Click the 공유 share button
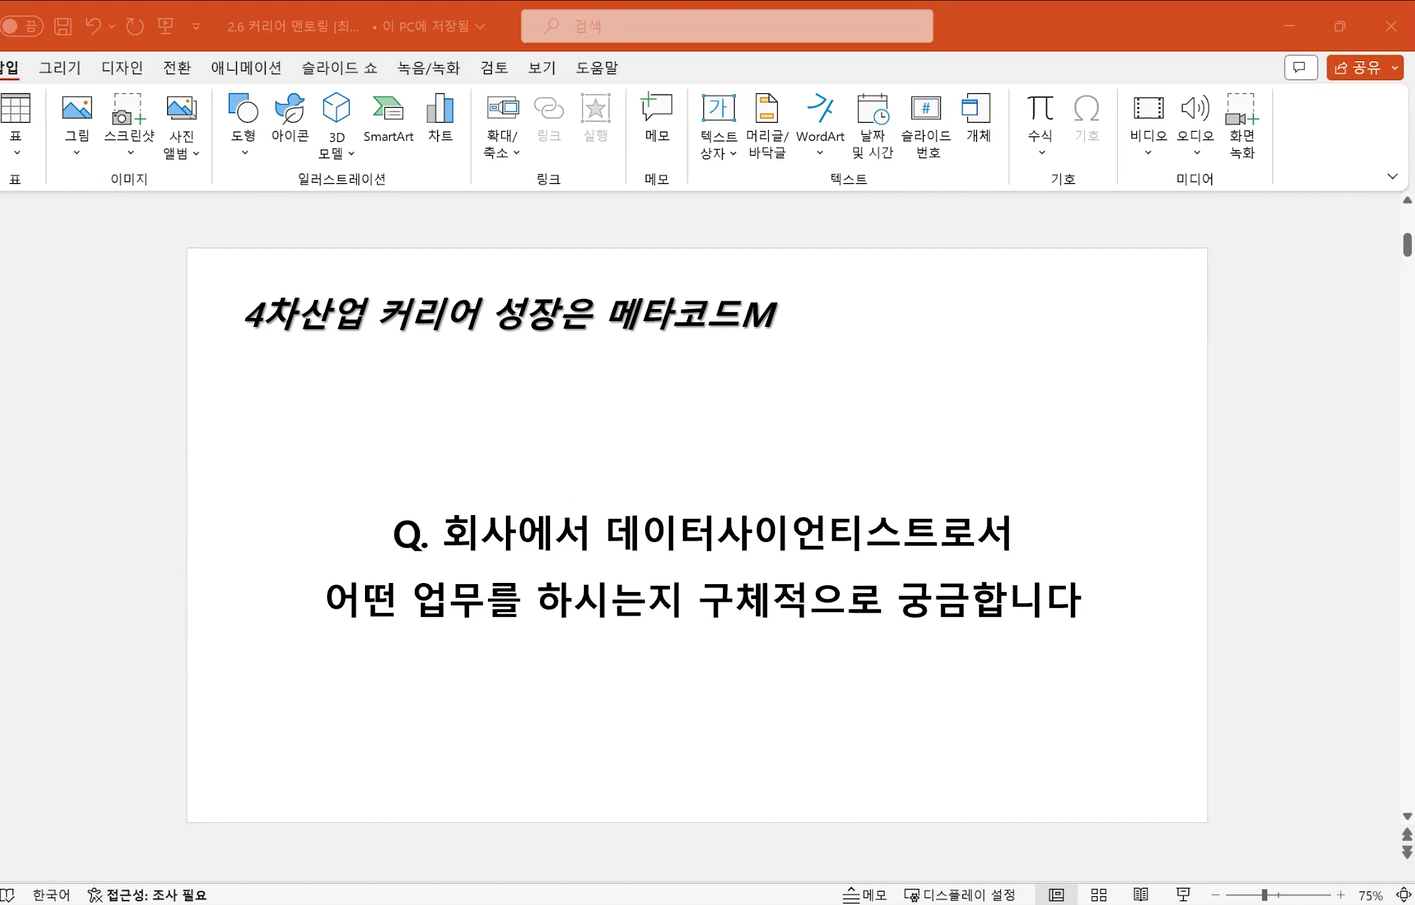The height and width of the screenshot is (905, 1415). (x=1357, y=67)
